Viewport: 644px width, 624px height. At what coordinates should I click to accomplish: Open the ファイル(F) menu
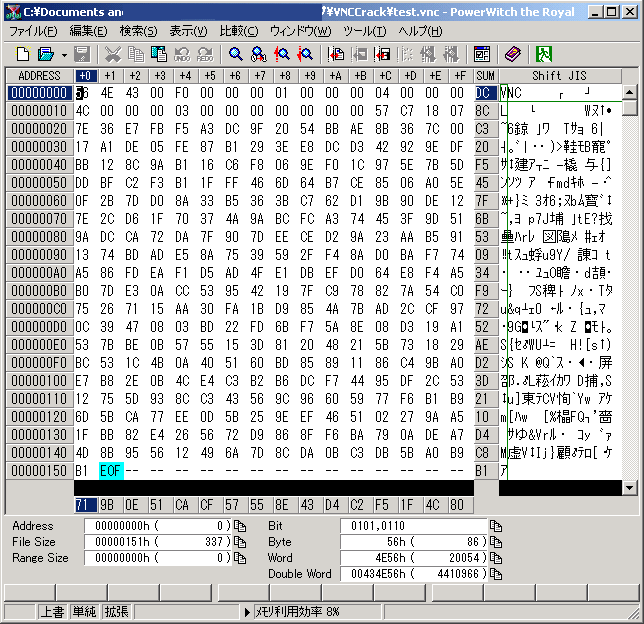point(33,31)
